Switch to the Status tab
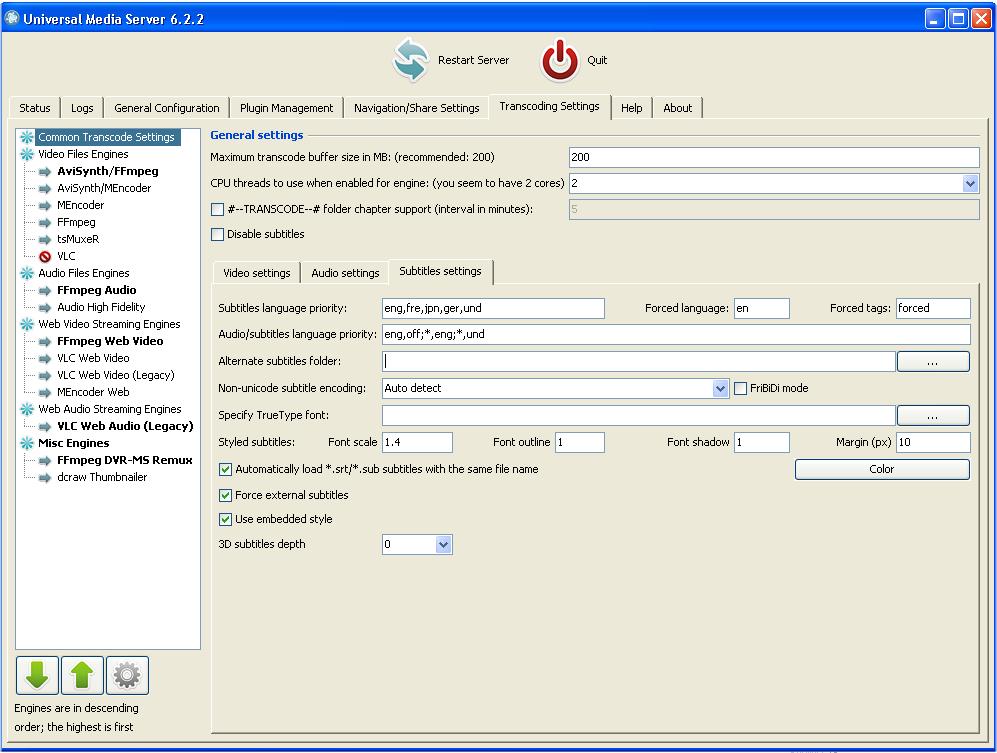Viewport: 997px width, 753px height. coord(35,108)
